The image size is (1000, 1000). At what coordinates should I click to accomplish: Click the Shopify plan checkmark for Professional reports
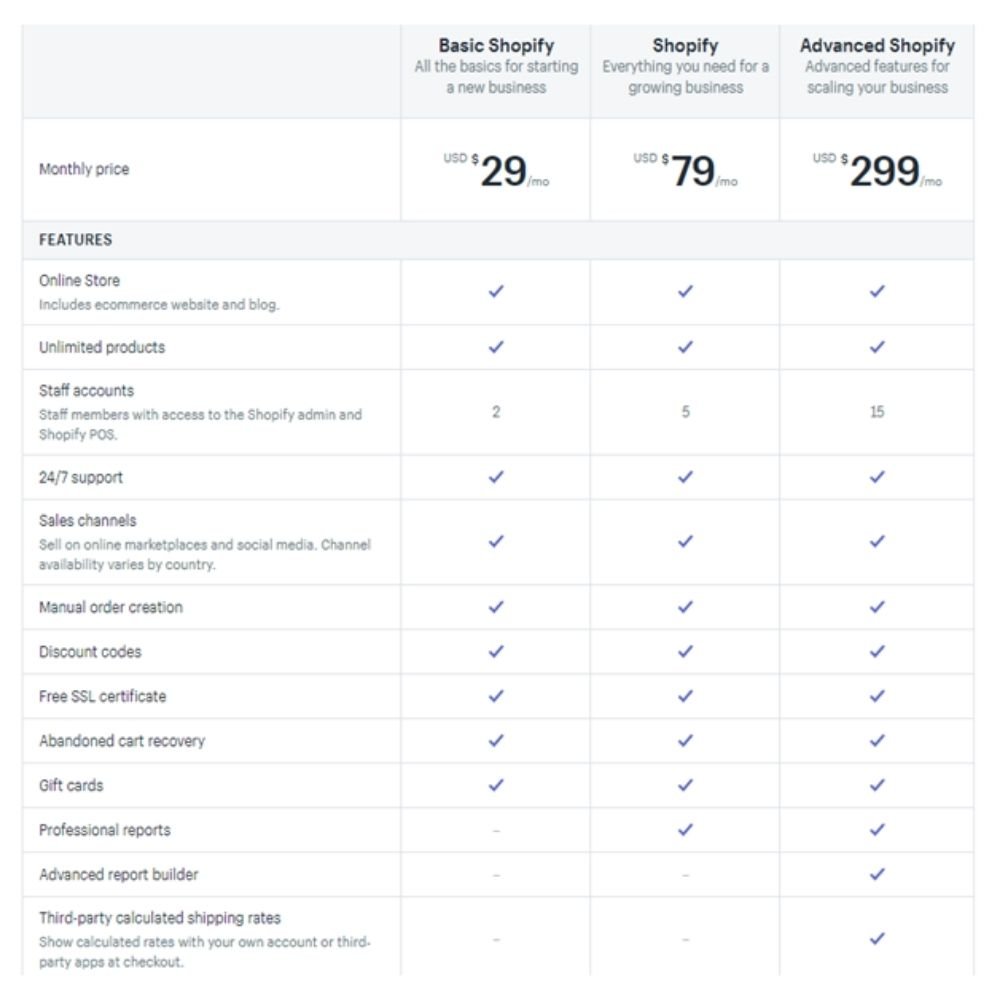685,830
